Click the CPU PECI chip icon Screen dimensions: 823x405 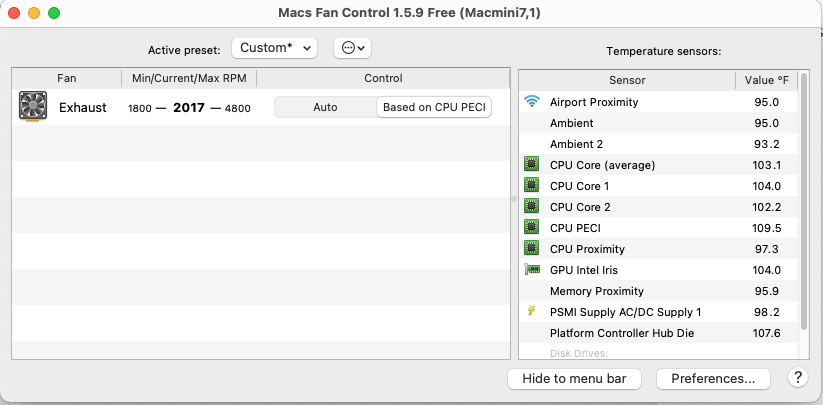(531, 228)
